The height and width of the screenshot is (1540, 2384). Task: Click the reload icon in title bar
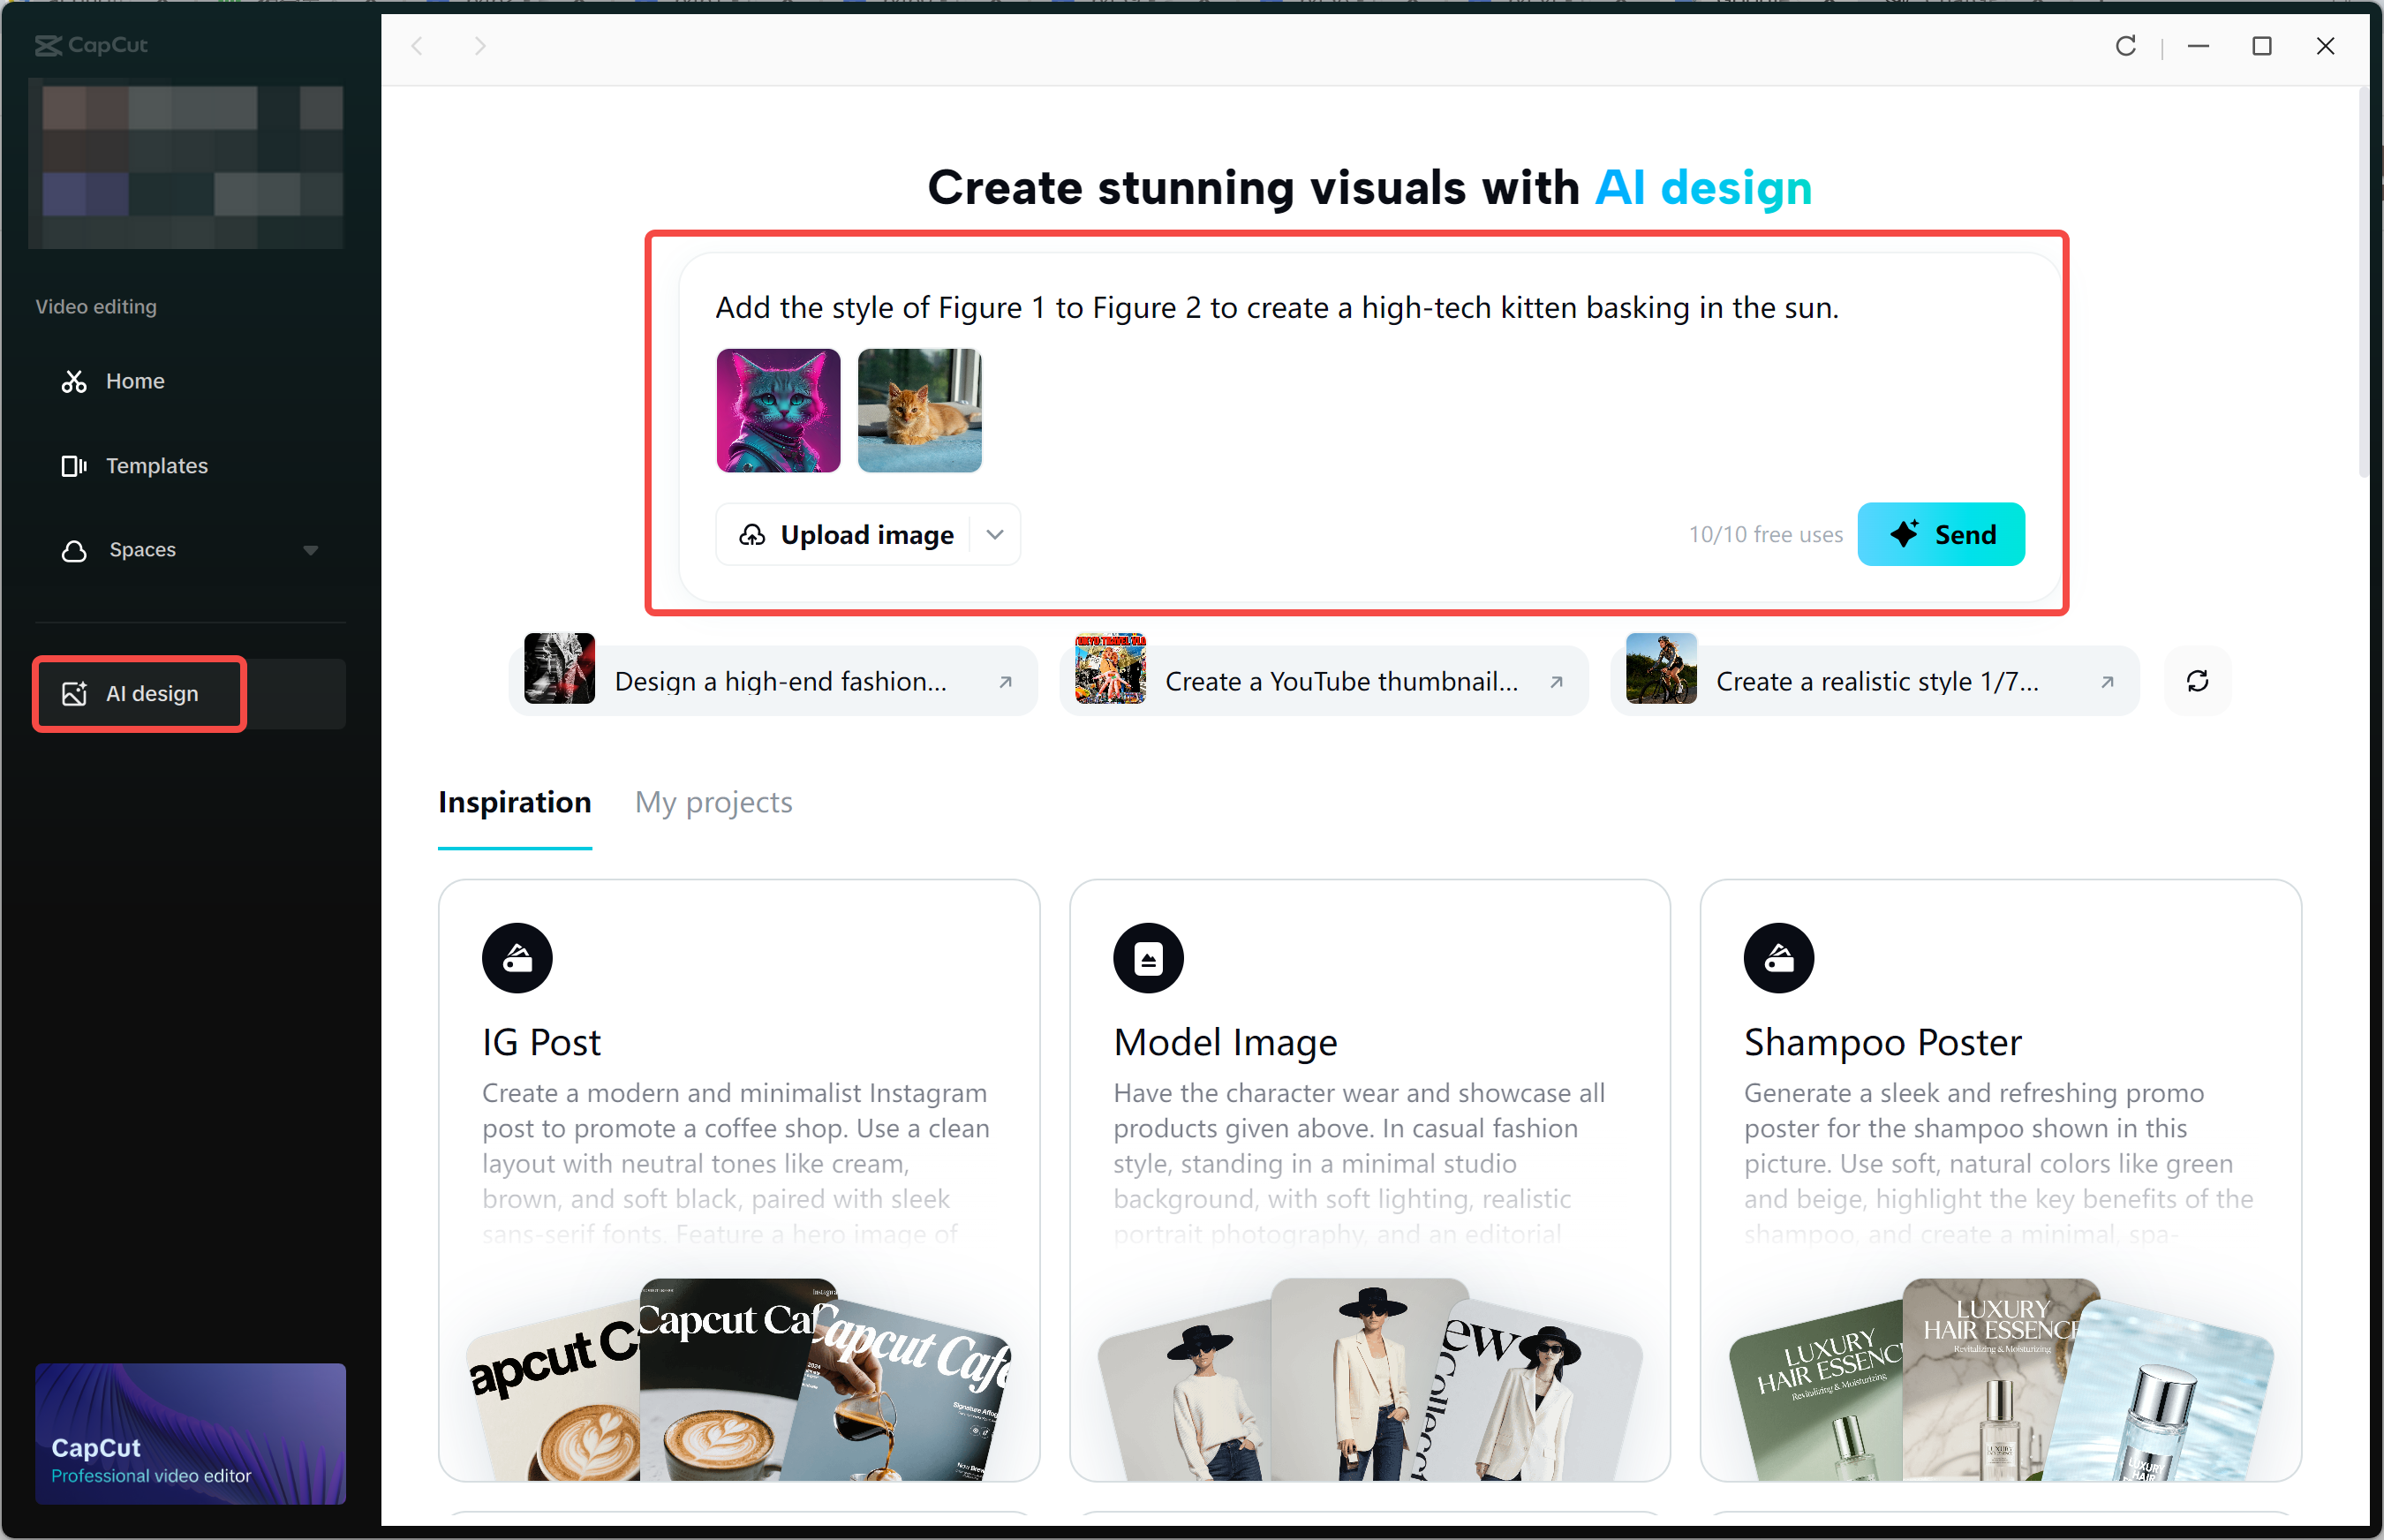pos(2126,46)
